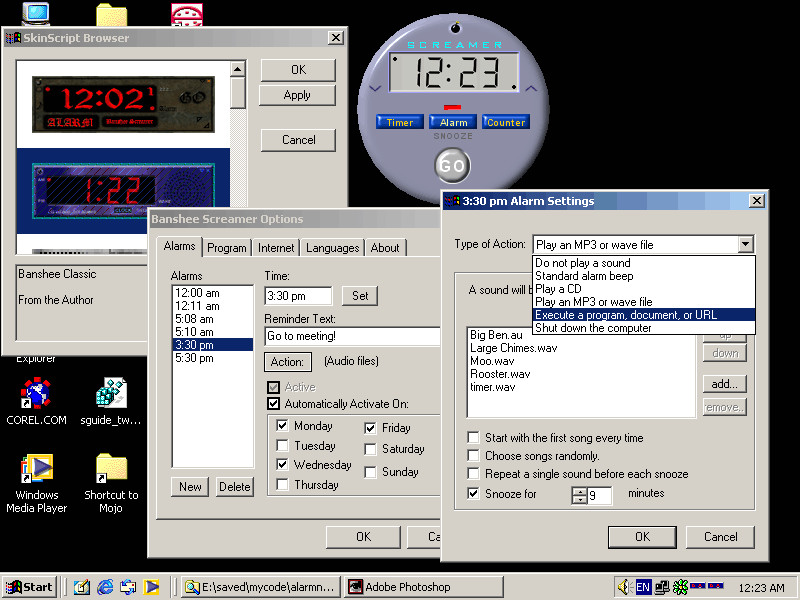Launch Internet Explorer from quick launch bar
The width and height of the screenshot is (800, 600).
coord(105,587)
